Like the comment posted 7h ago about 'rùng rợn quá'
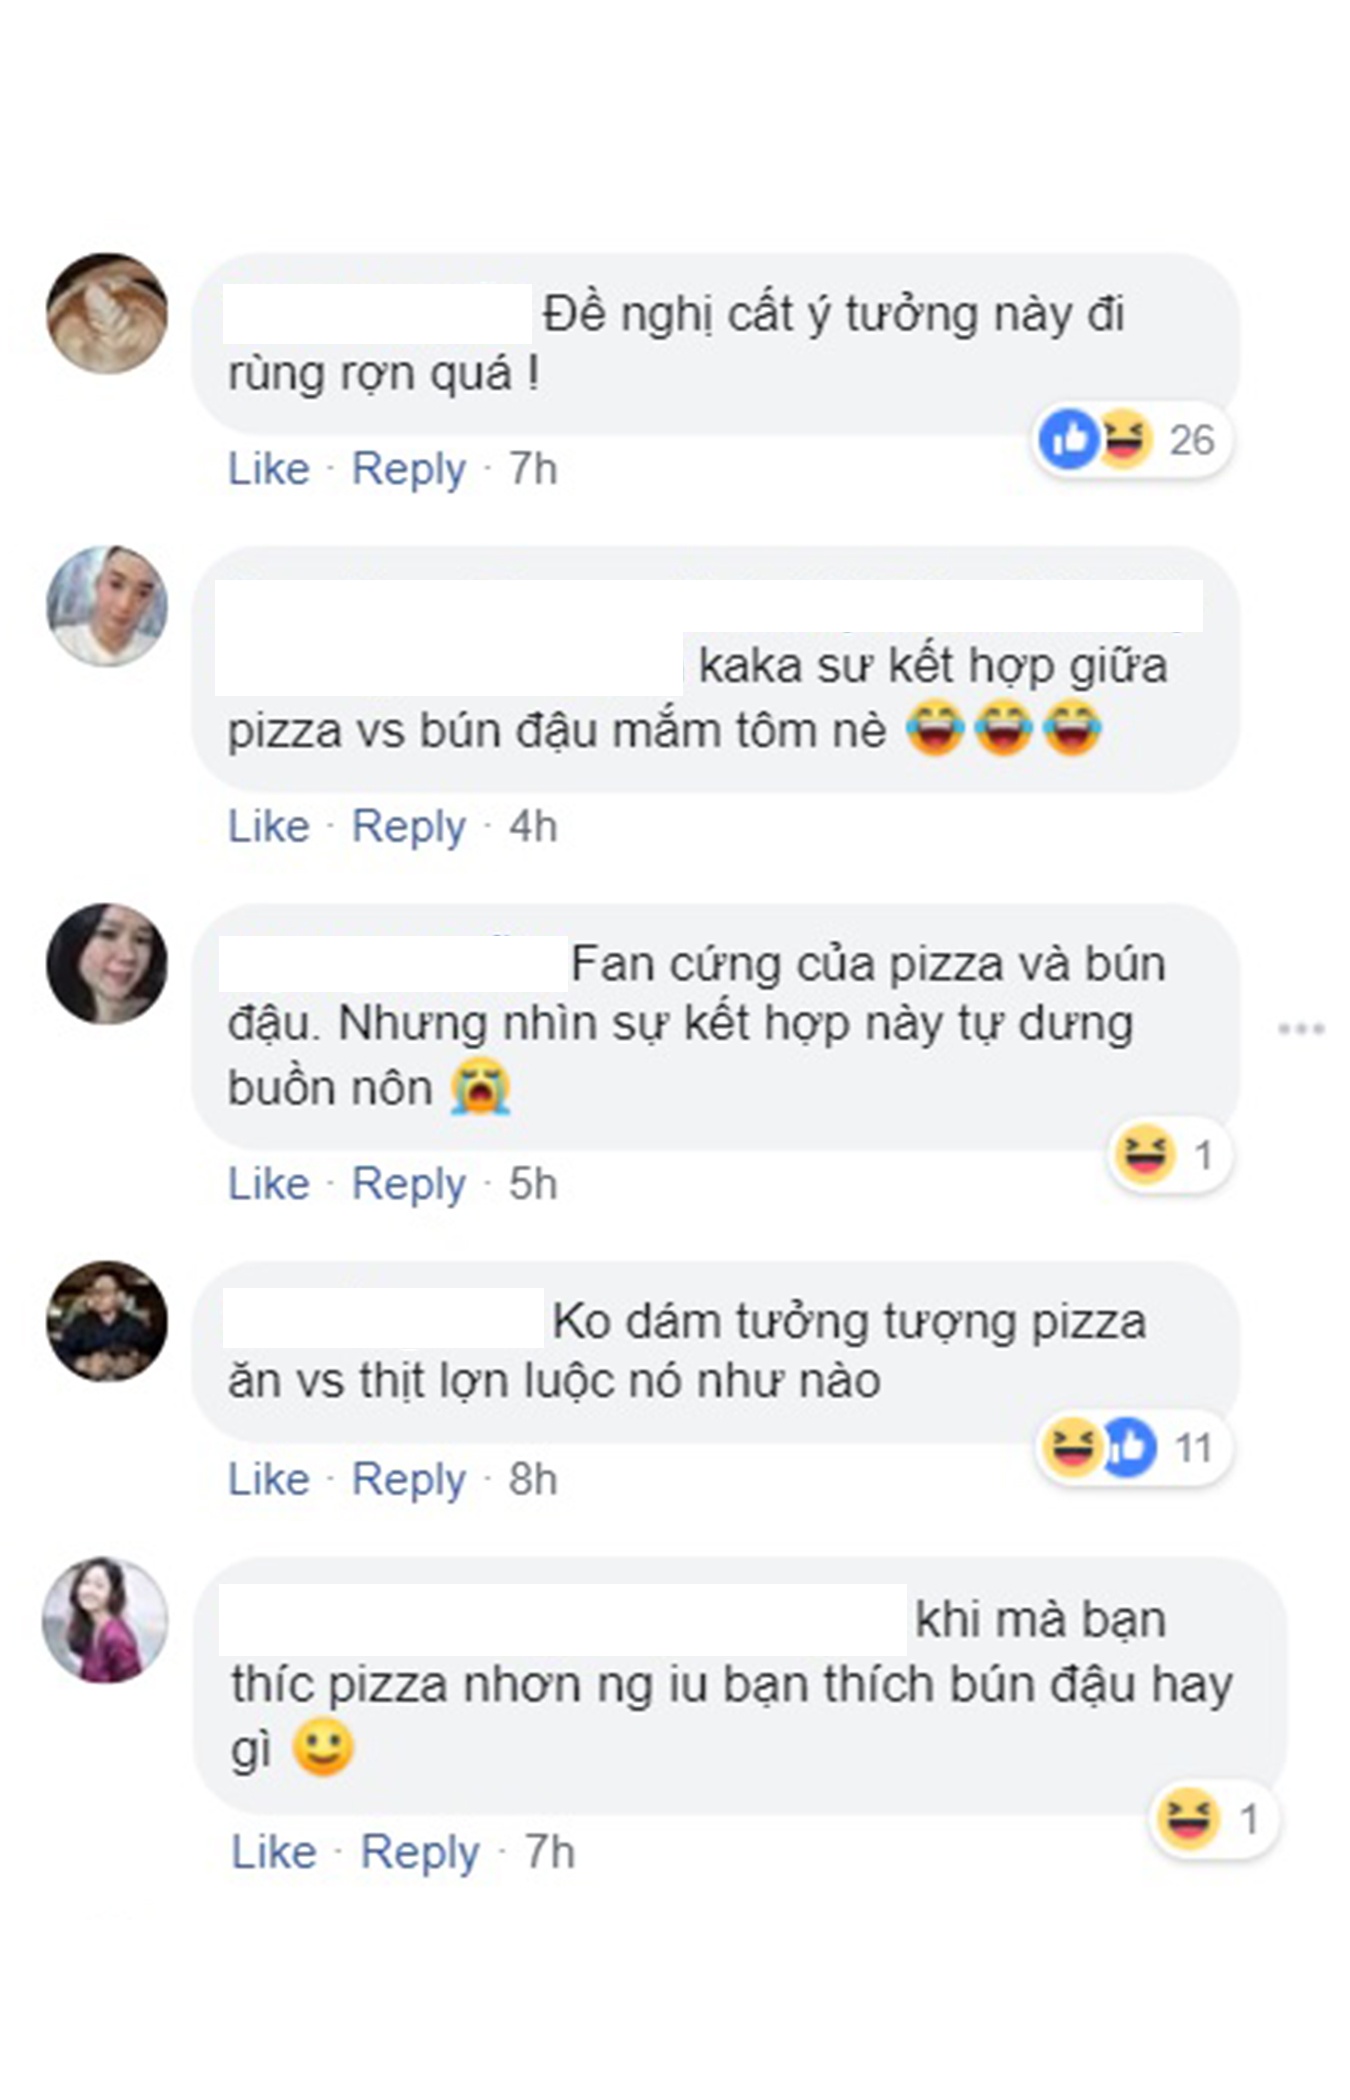 (269, 469)
